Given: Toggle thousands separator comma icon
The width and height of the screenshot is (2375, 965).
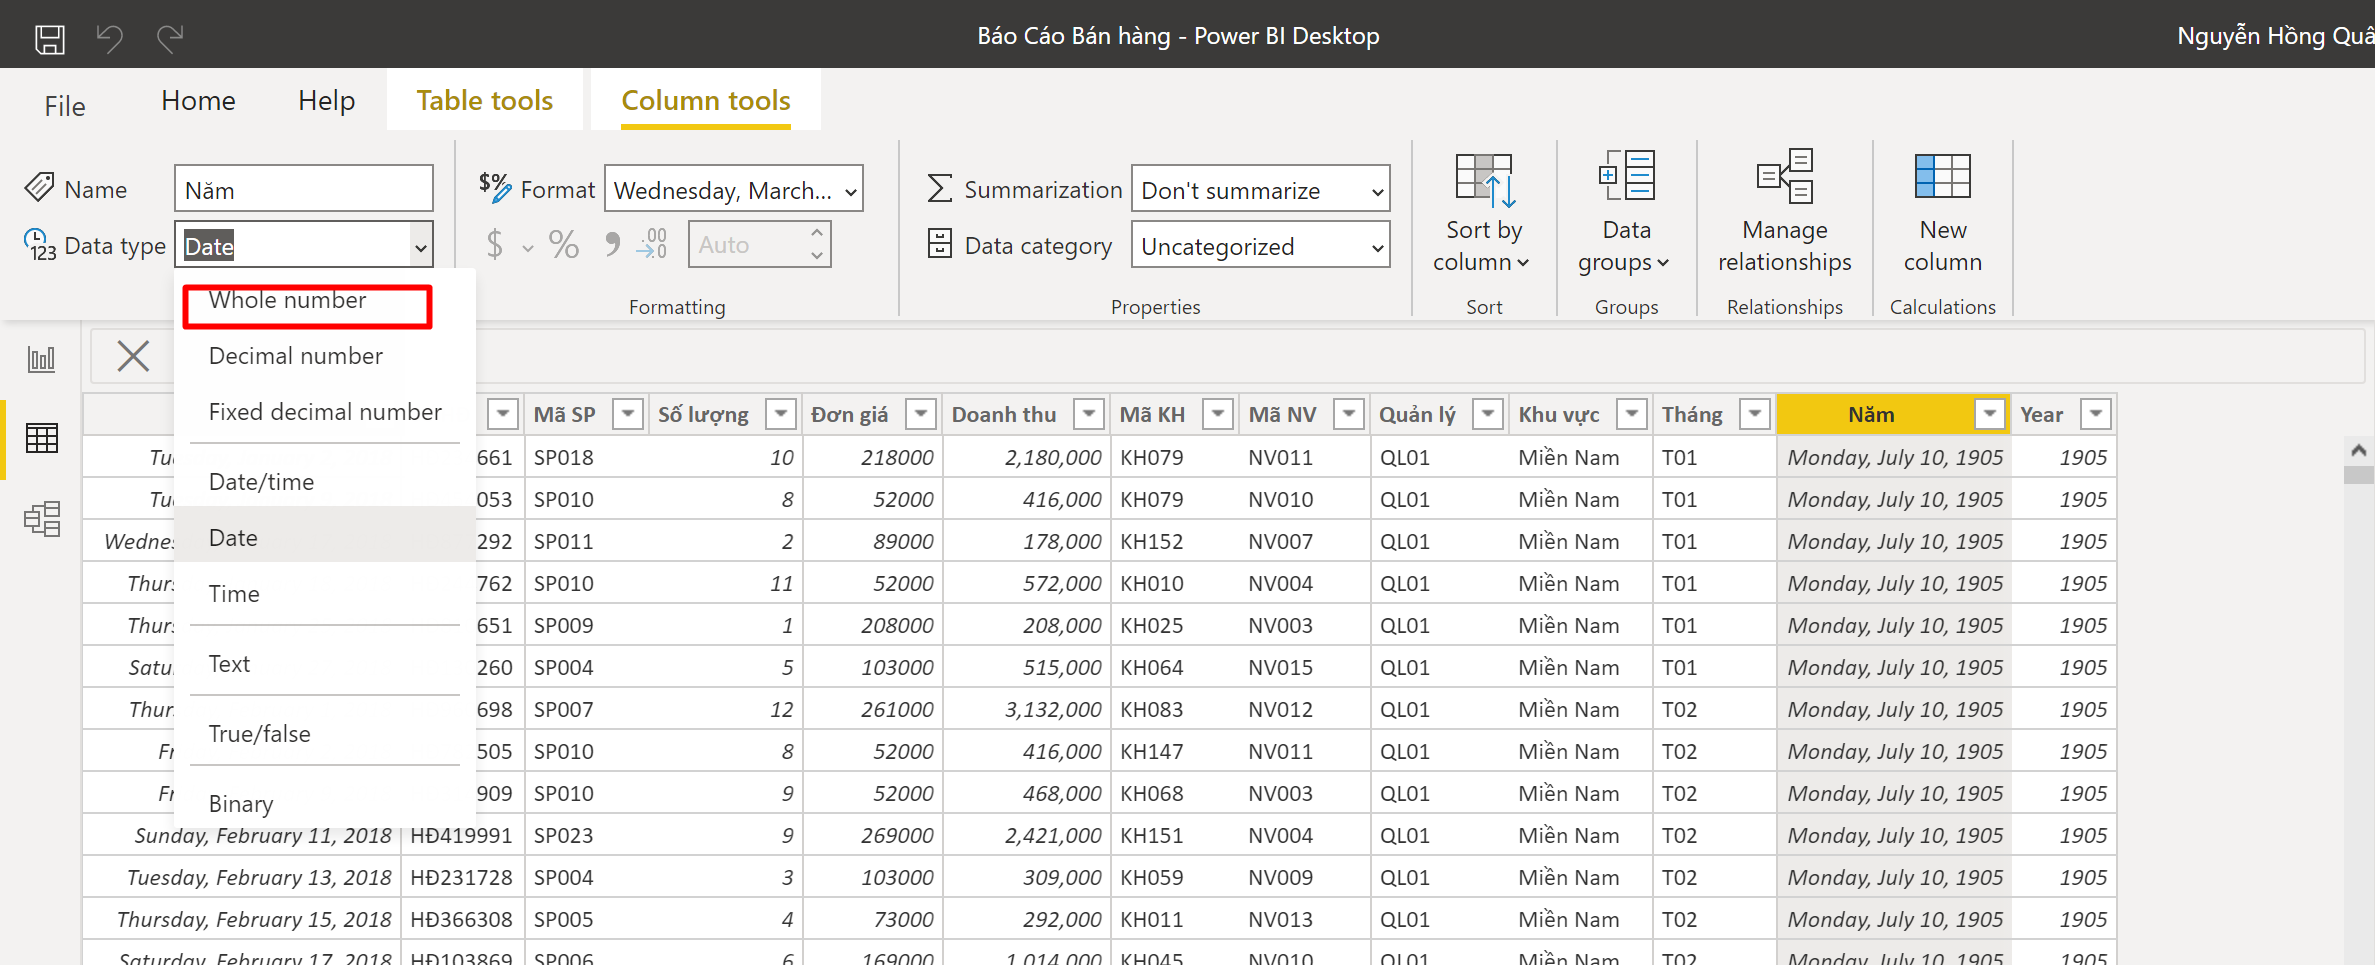Looking at the screenshot, I should pyautogui.click(x=612, y=245).
